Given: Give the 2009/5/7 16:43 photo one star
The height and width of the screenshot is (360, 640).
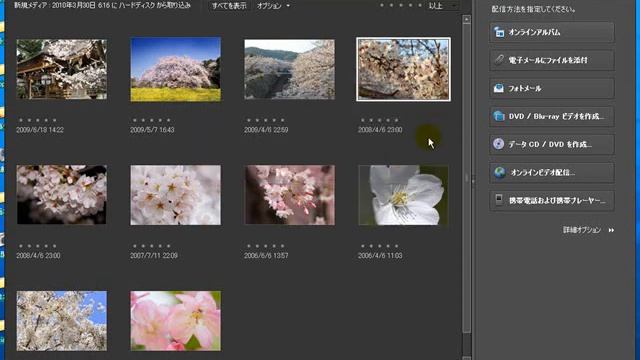Looking at the screenshot, I should tap(134, 120).
